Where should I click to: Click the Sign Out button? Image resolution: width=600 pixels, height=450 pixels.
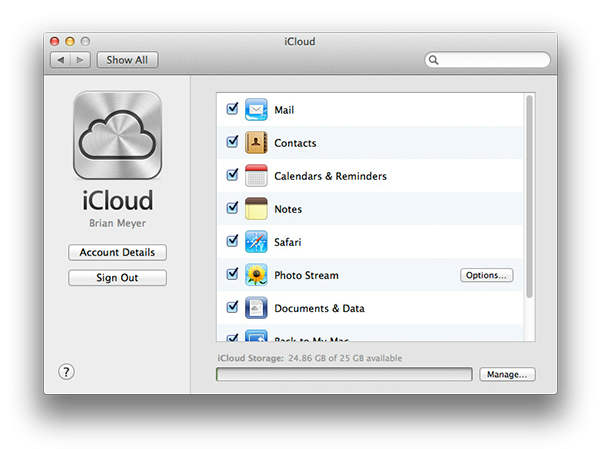117,278
